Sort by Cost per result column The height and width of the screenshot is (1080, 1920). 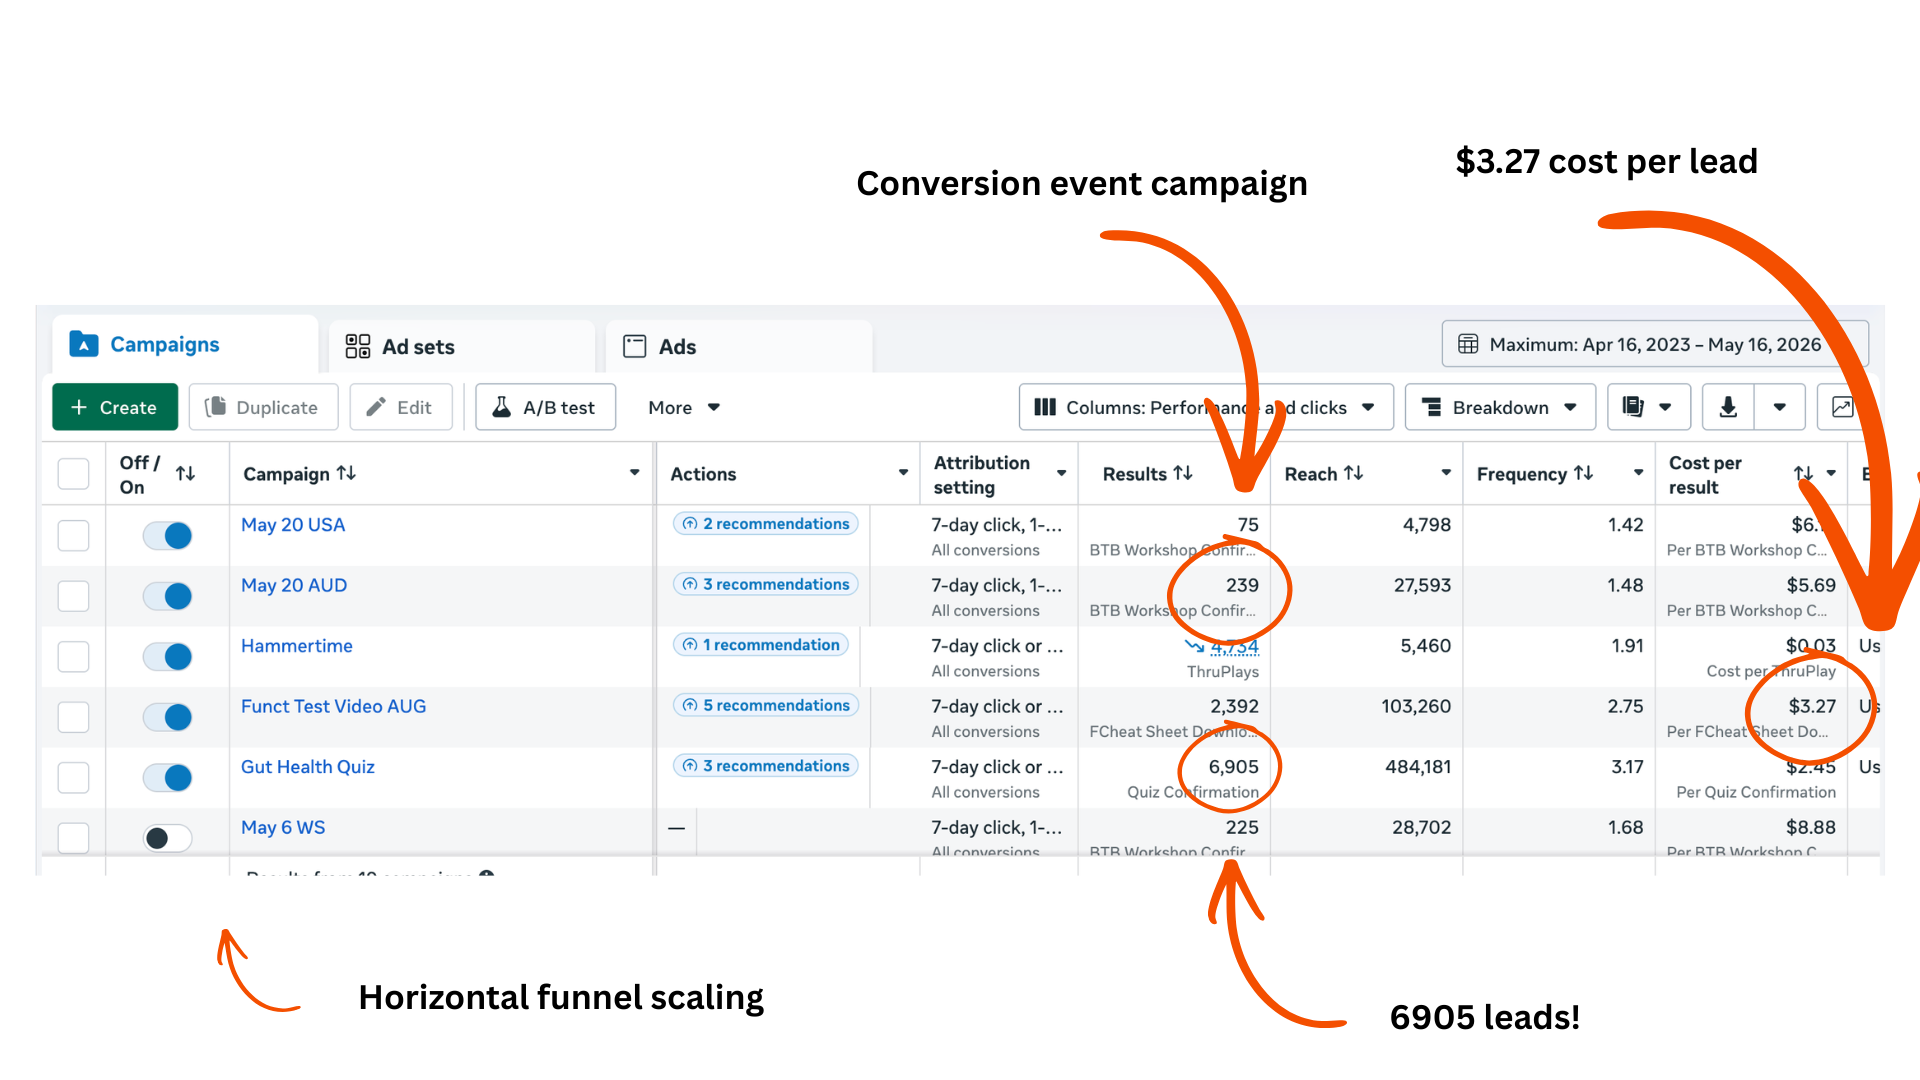[1803, 473]
